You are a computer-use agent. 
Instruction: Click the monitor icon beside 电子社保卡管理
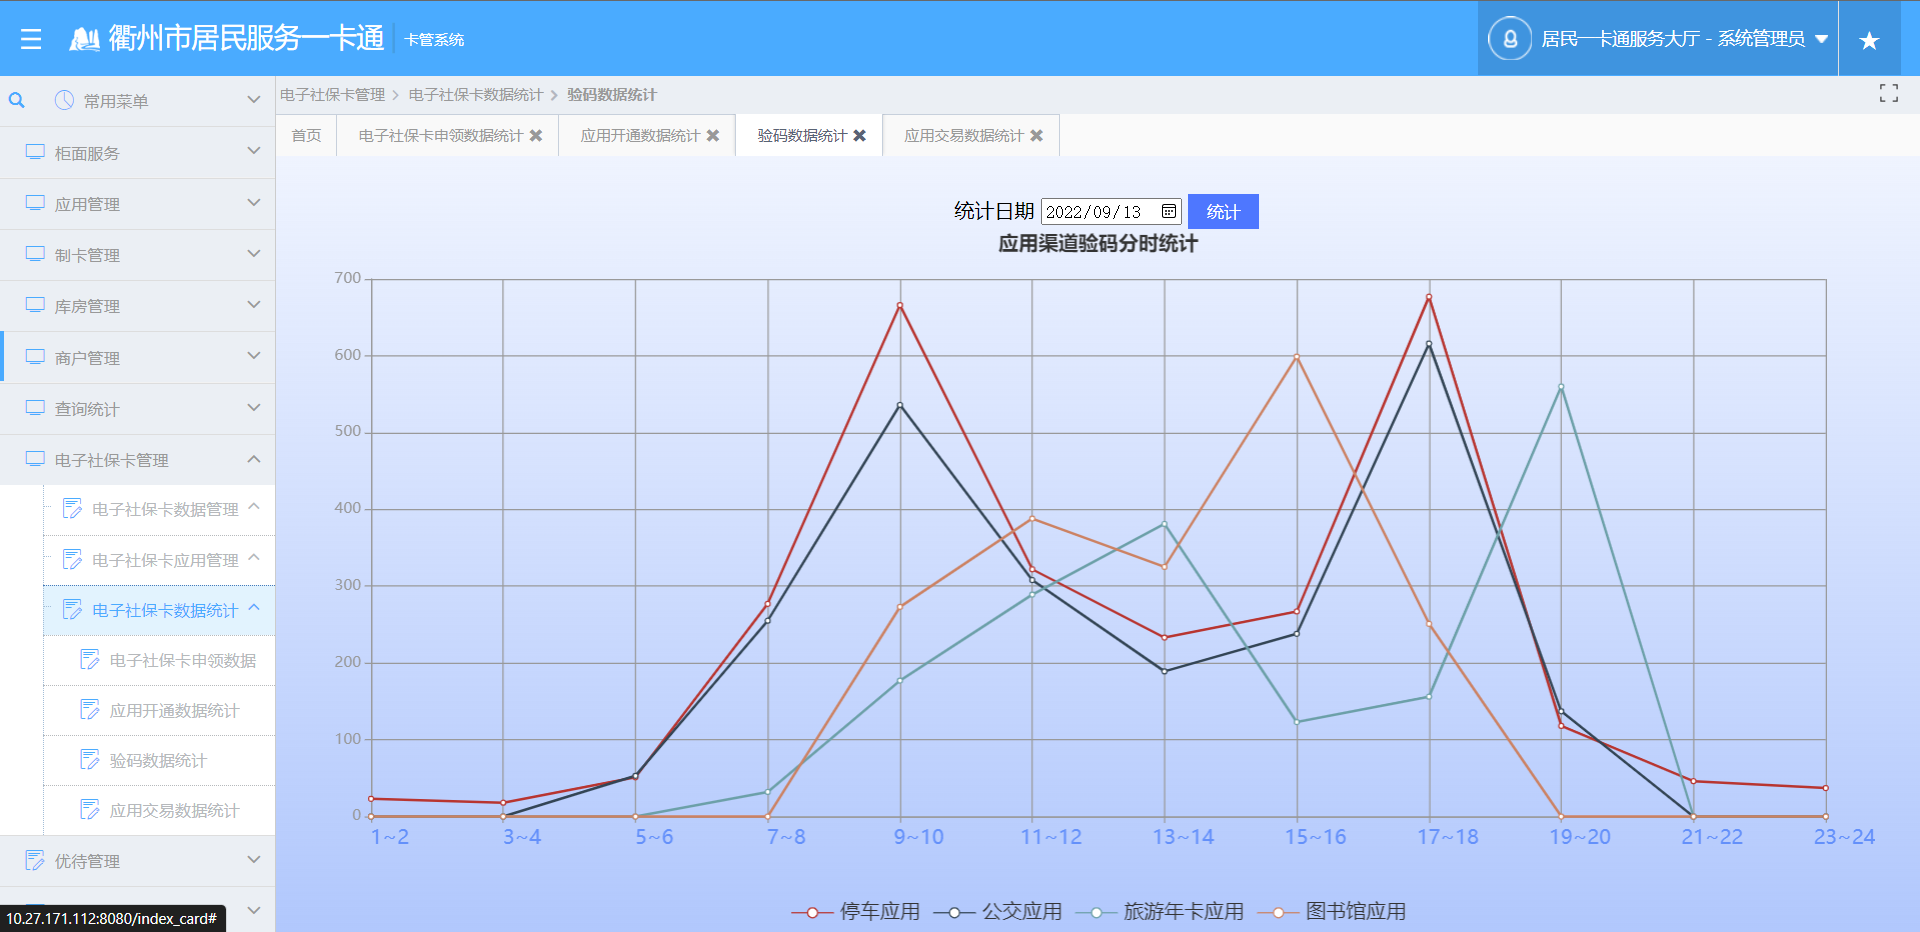[x=35, y=459]
